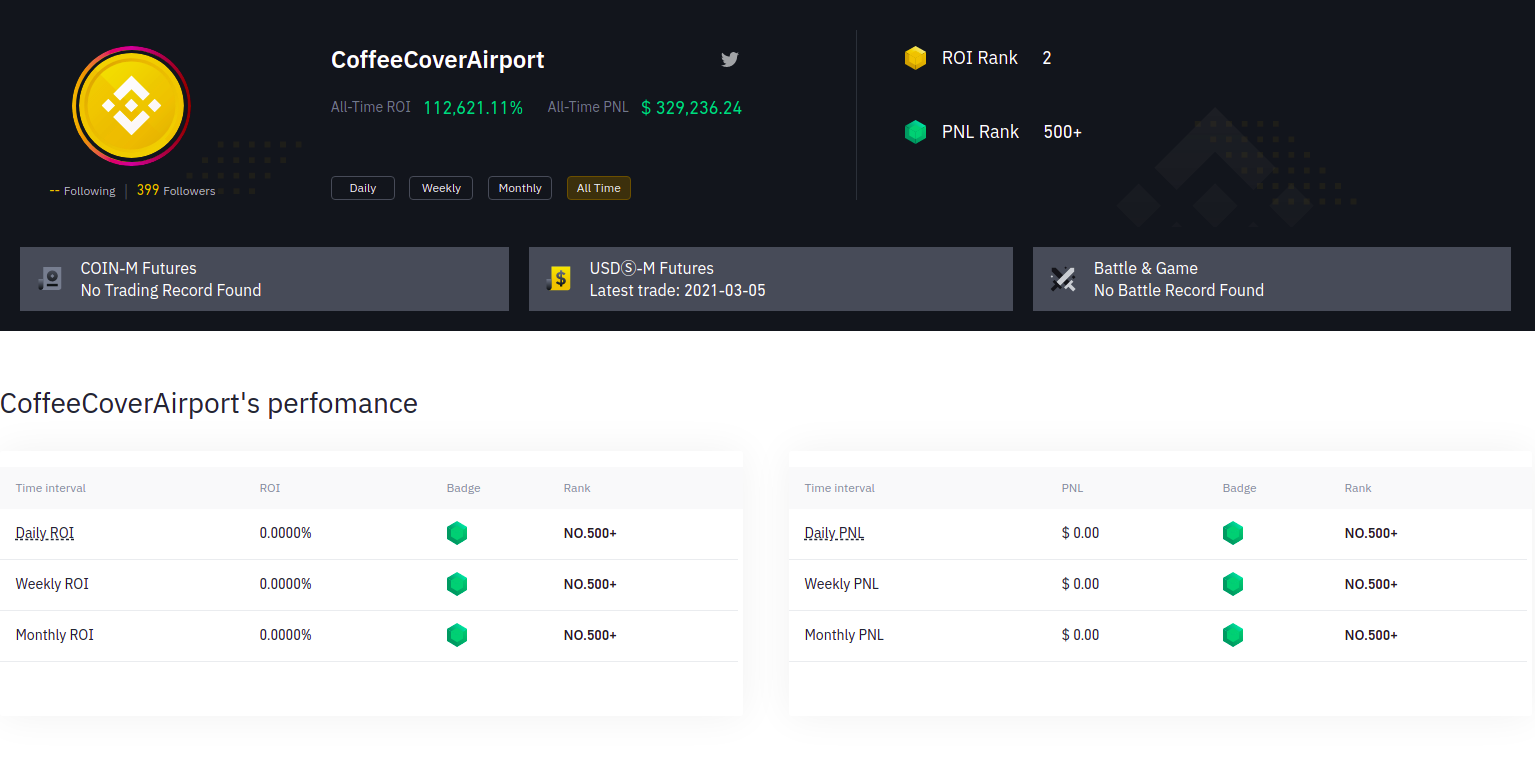
Task: Click the Weekly PNL row label
Action: click(x=842, y=584)
